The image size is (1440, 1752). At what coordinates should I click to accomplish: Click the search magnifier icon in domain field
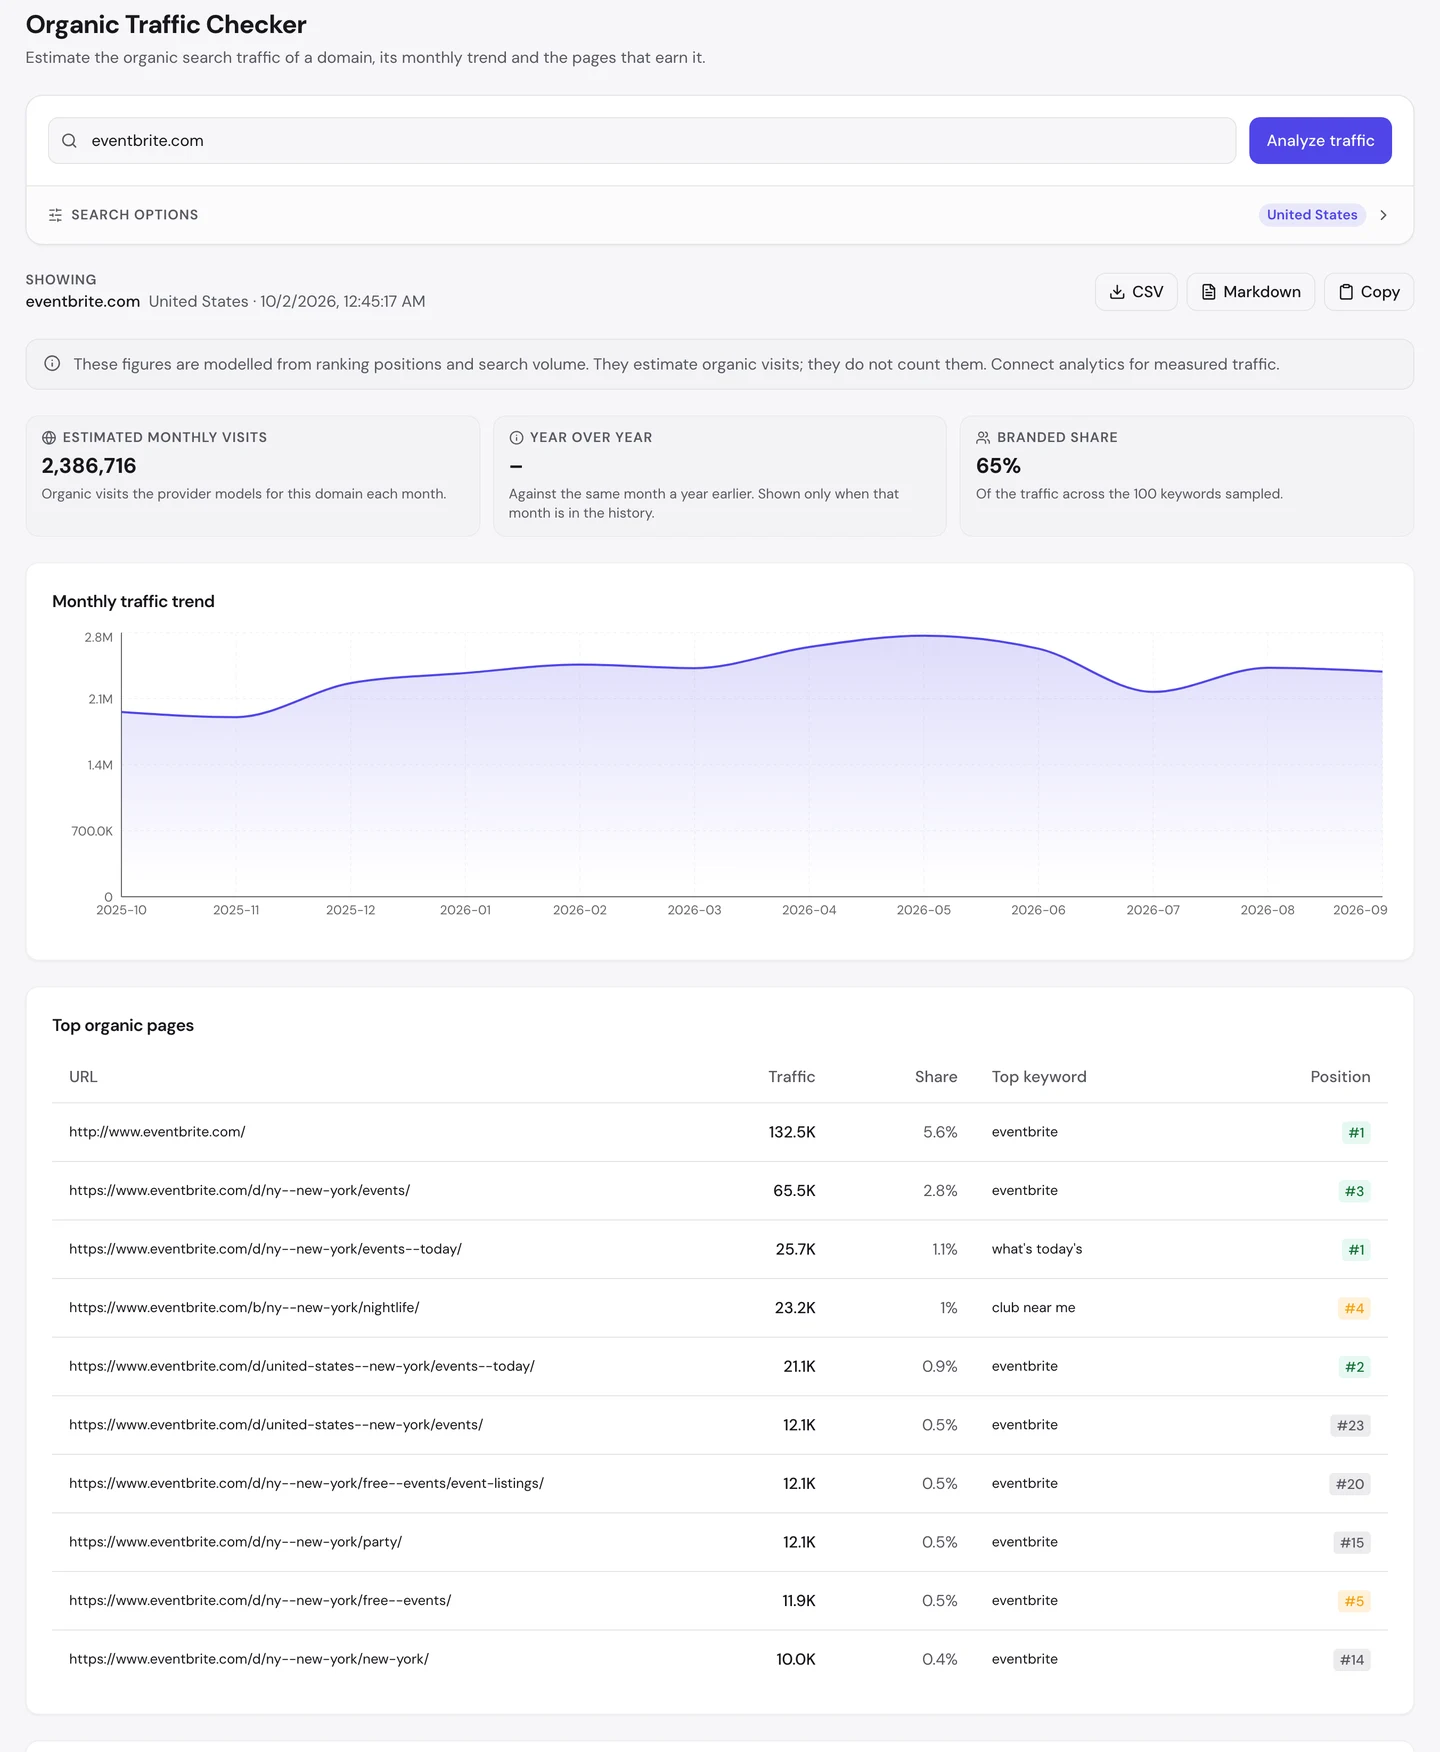(x=69, y=141)
